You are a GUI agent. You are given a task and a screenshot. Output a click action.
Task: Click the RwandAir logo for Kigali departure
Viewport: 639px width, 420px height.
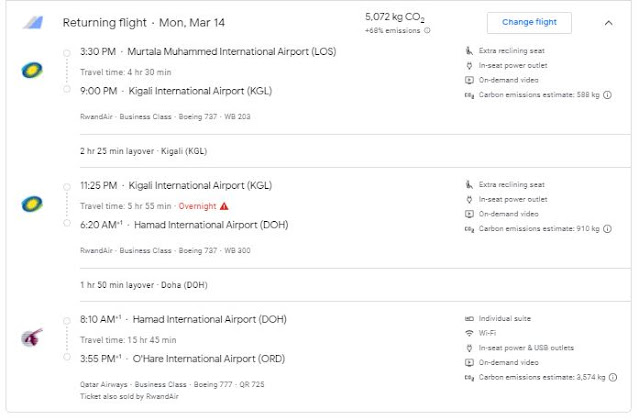pos(30,204)
